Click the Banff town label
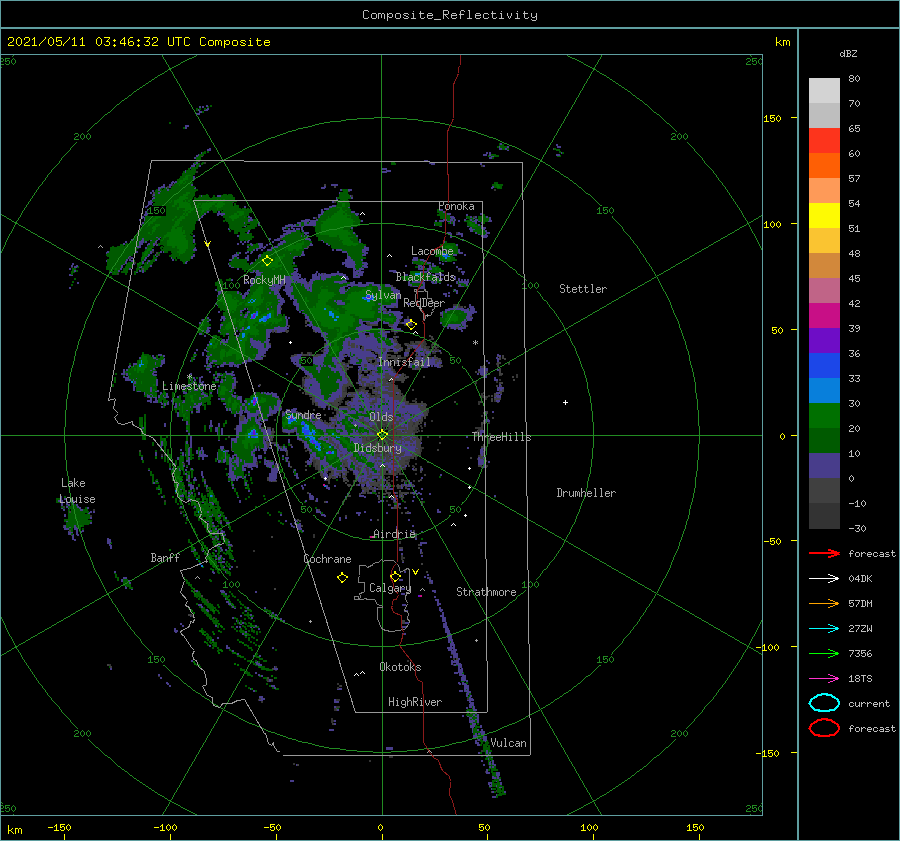Viewport: 900px width, 841px height. 165,557
